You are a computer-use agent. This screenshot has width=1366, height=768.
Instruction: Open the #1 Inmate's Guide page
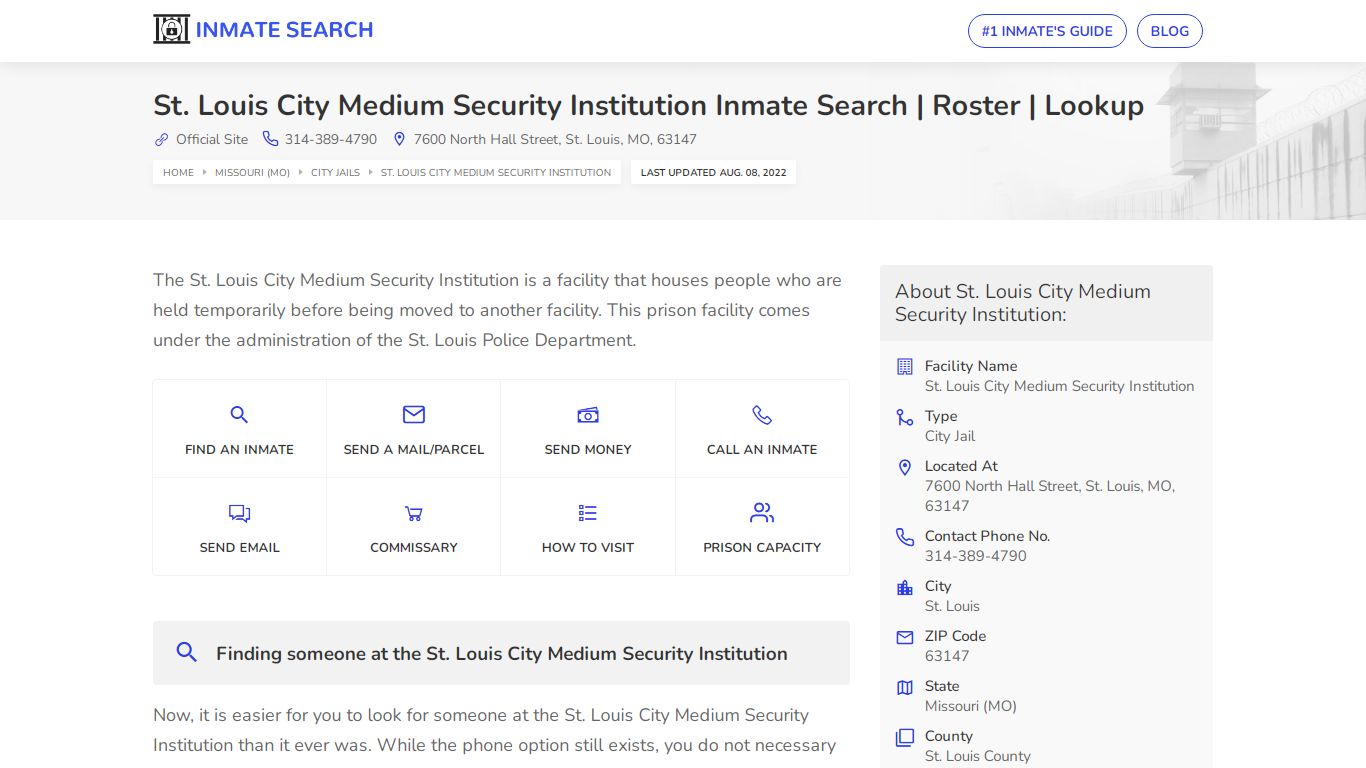click(x=1047, y=31)
